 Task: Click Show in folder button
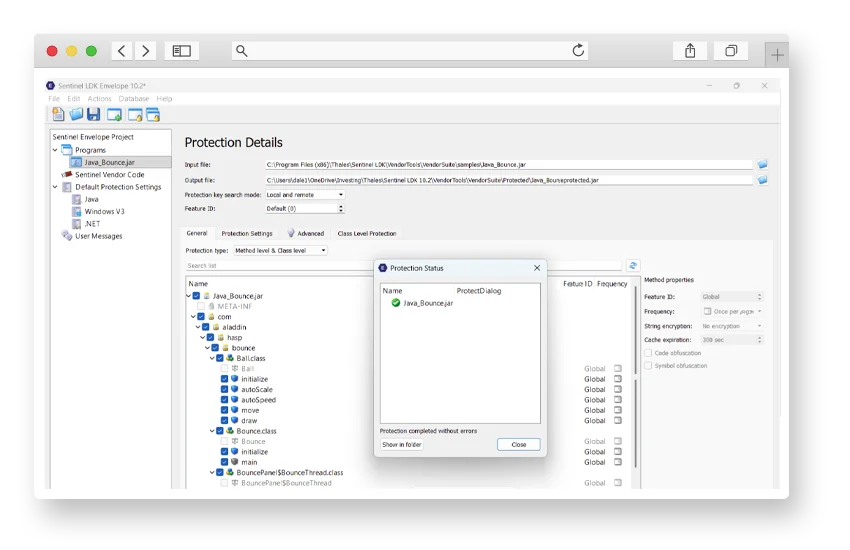402,444
